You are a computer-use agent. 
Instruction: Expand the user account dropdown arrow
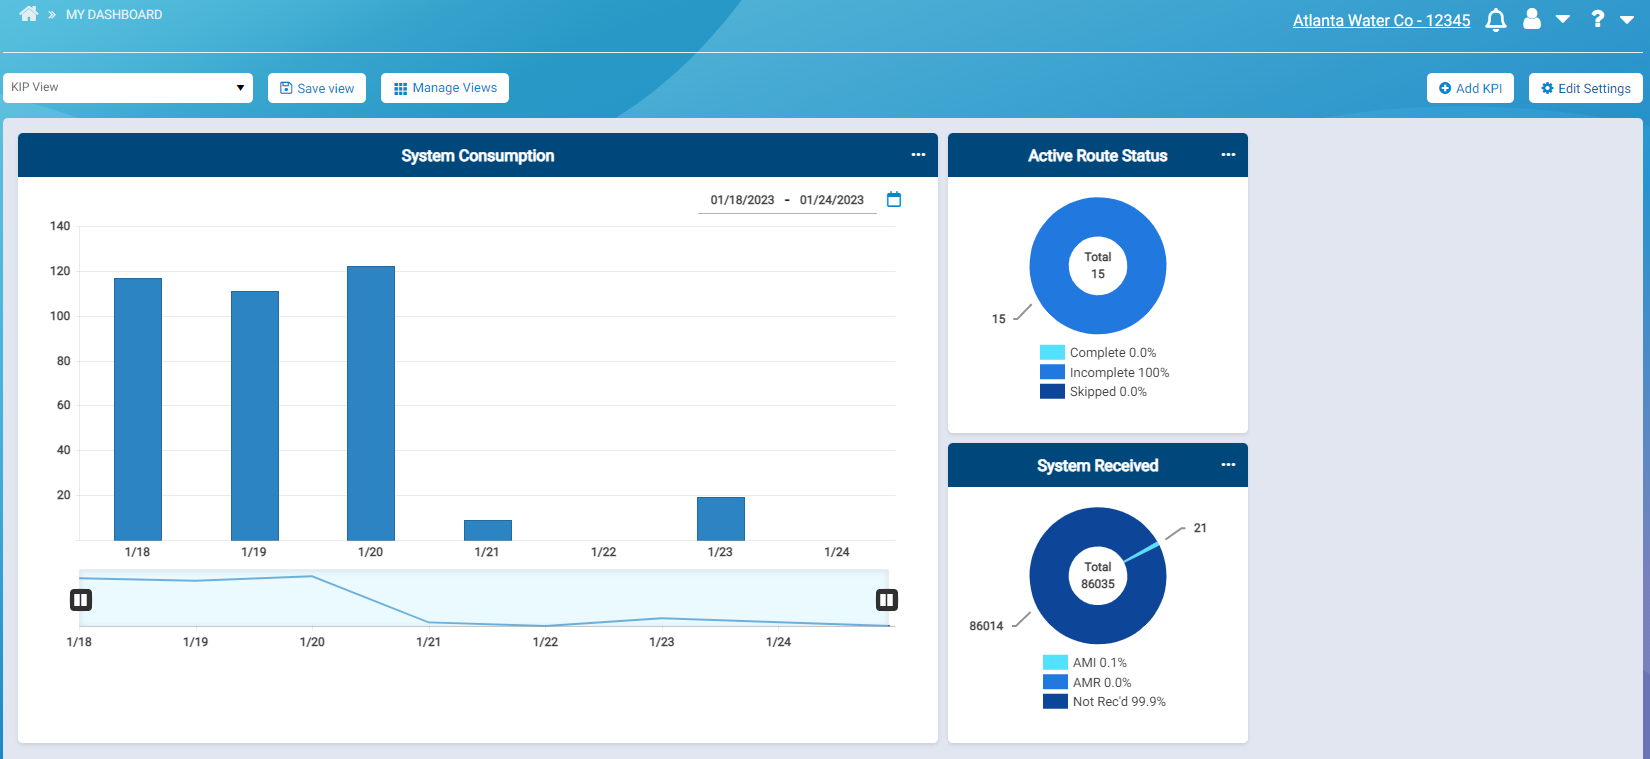tap(1563, 20)
